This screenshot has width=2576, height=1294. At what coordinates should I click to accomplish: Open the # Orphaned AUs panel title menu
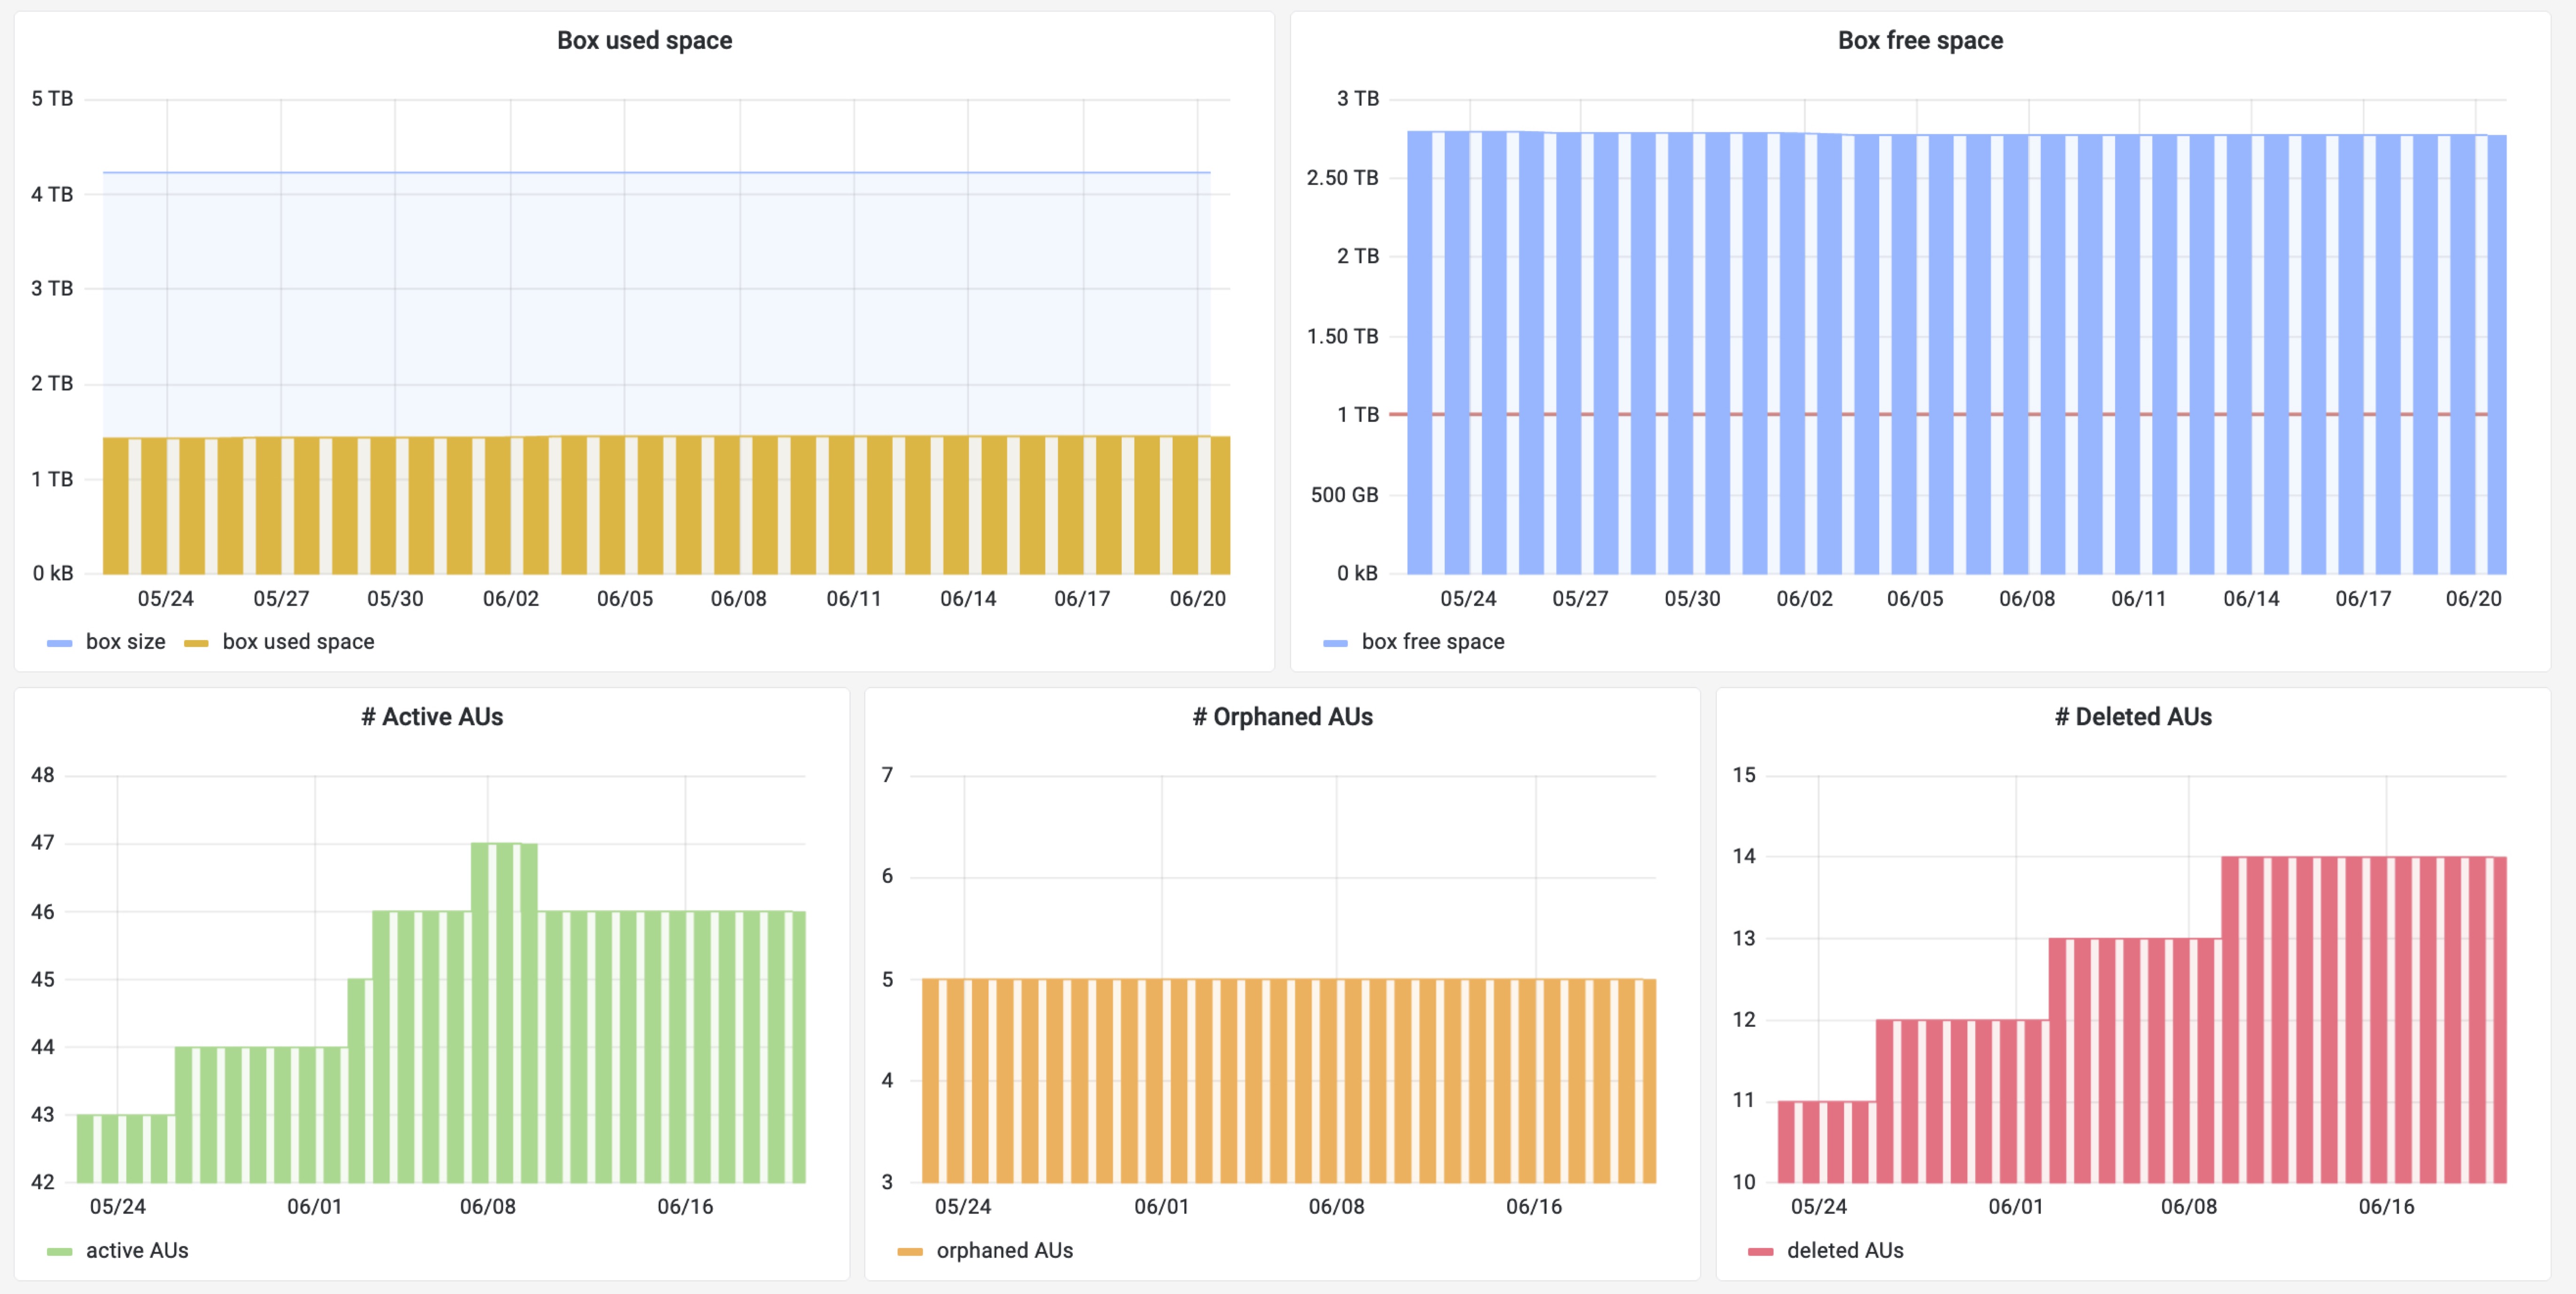[1282, 717]
